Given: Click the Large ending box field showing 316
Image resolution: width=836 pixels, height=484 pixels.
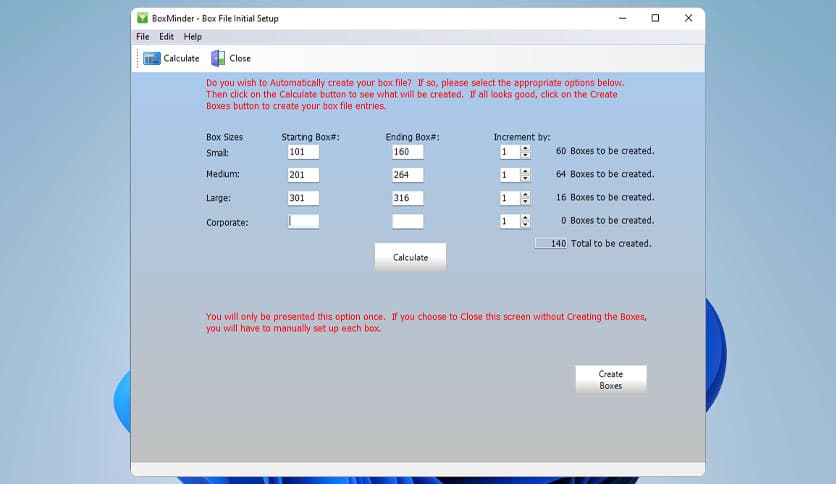Looking at the screenshot, I should click(407, 198).
